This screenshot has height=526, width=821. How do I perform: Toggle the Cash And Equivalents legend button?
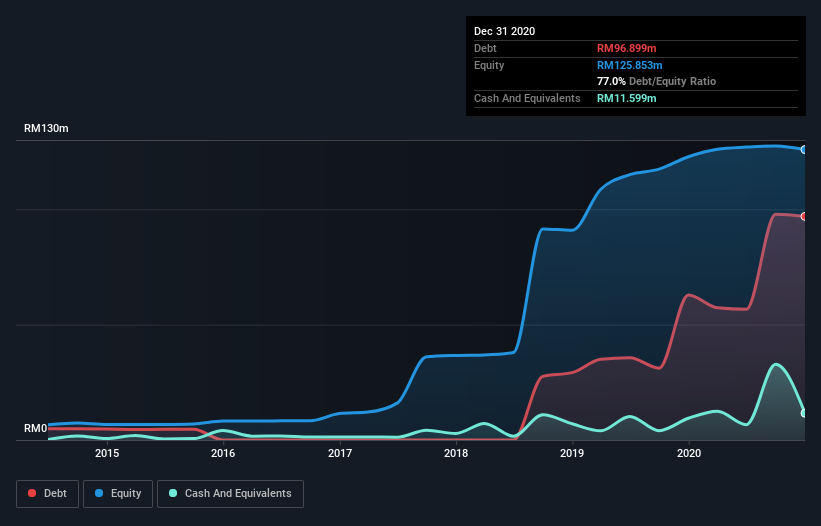click(x=230, y=494)
